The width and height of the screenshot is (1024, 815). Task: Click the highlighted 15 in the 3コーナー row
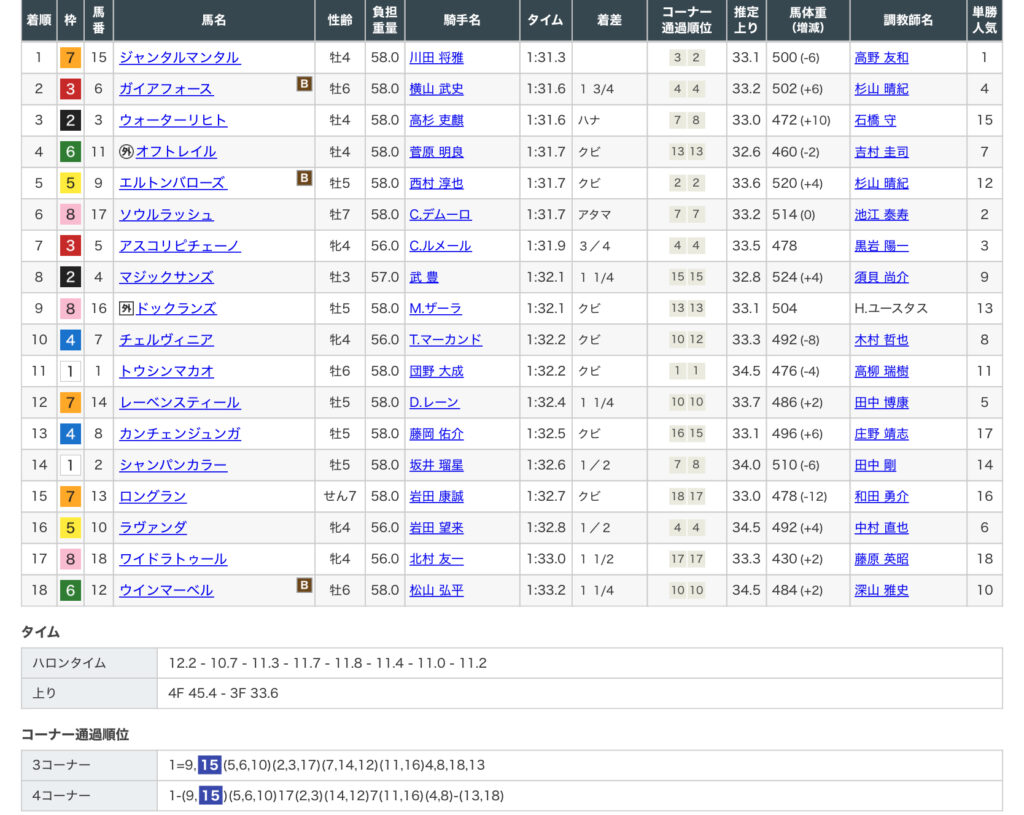(209, 765)
